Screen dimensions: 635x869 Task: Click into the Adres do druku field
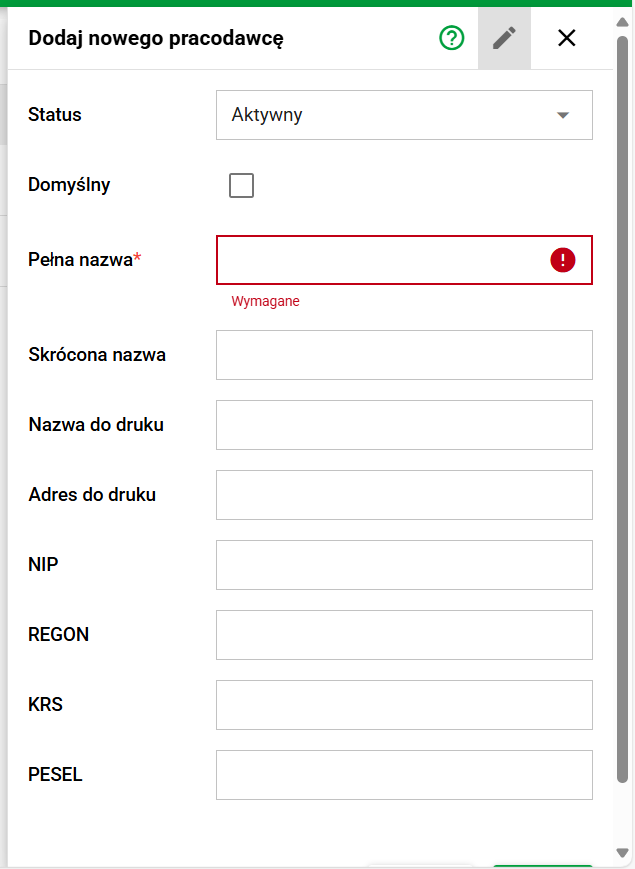404,495
